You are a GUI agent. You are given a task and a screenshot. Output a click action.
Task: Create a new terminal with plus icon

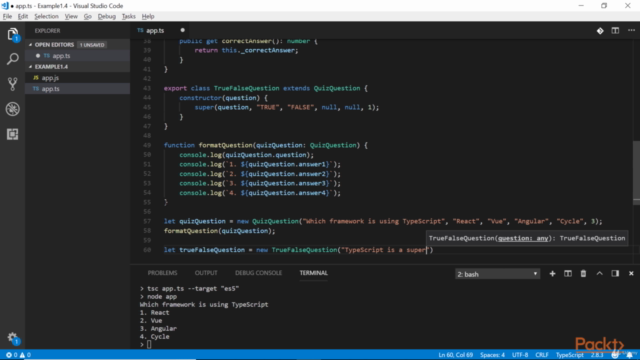coord(552,274)
